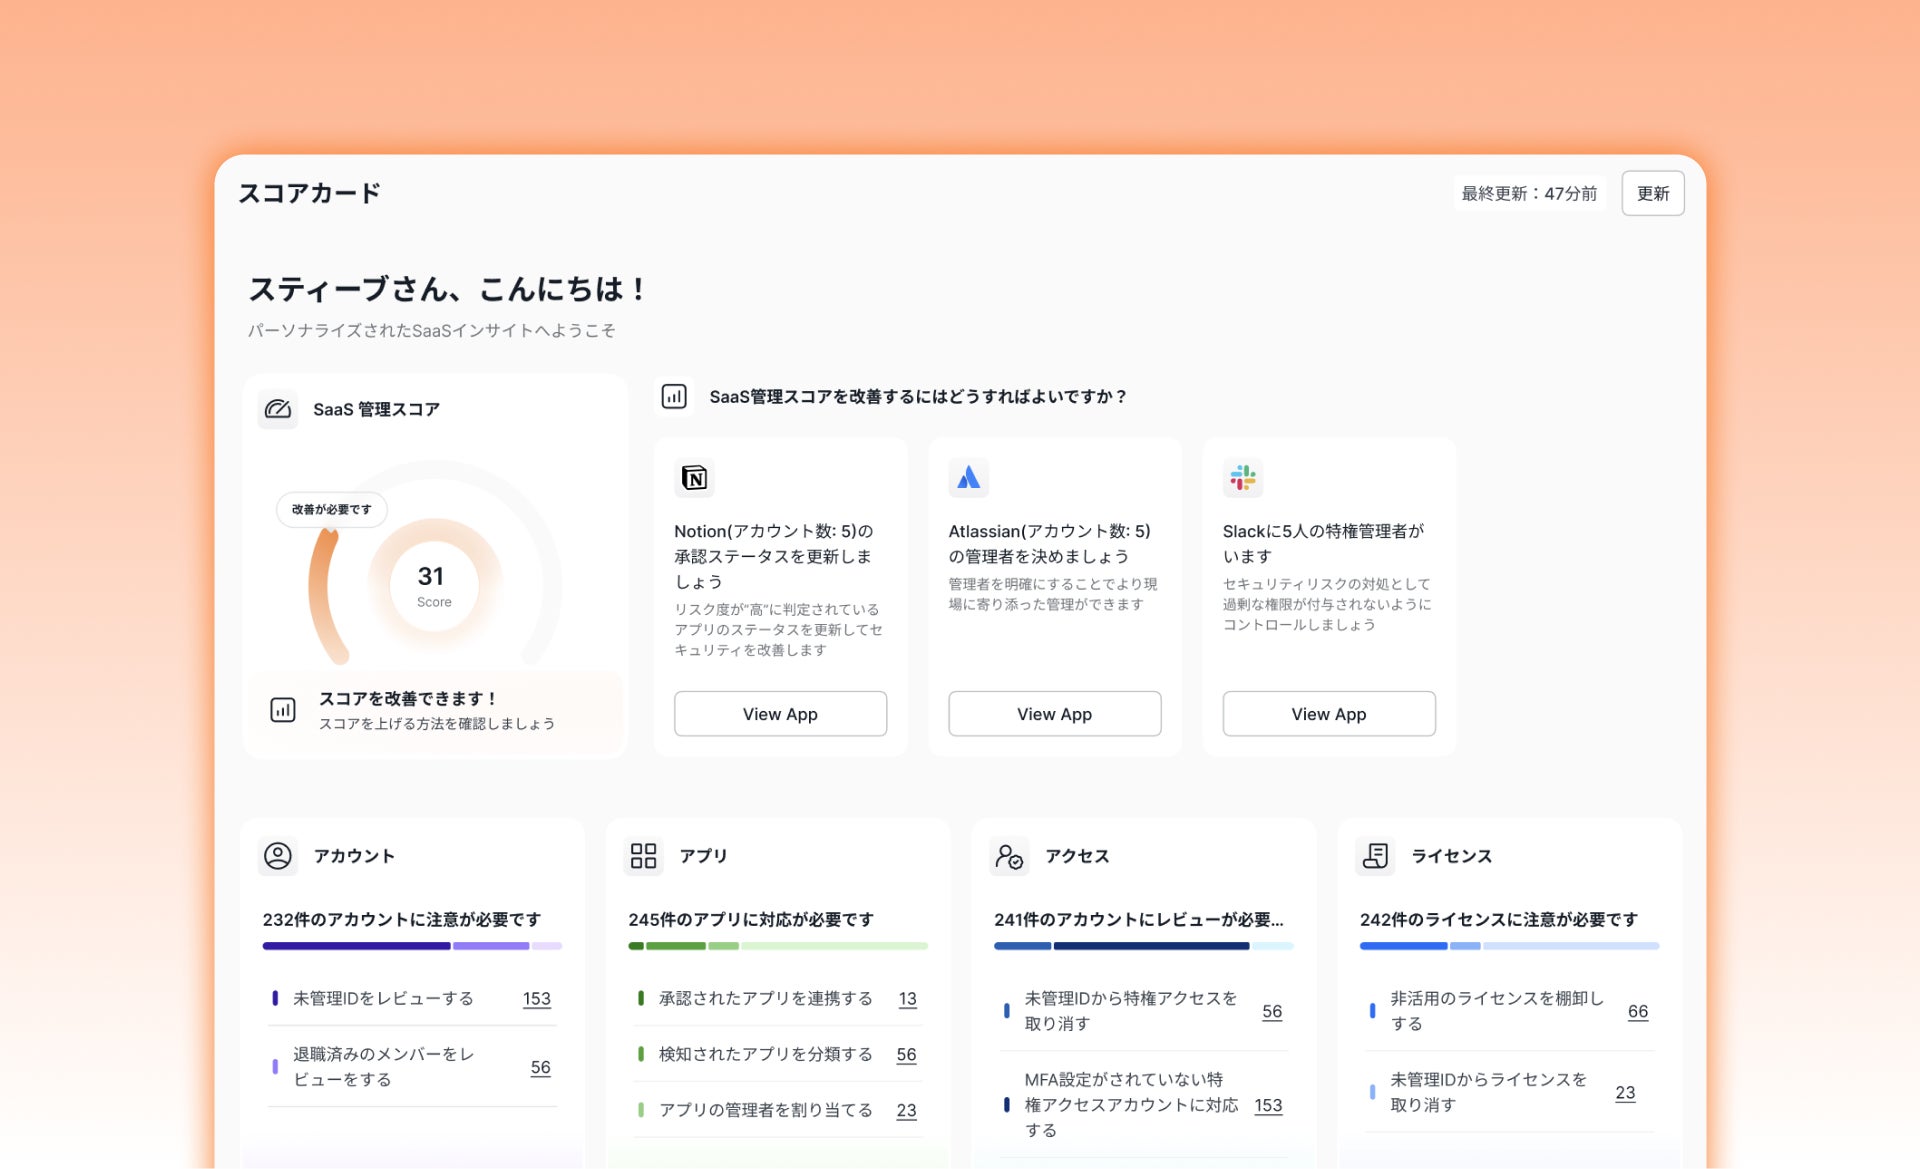Screen dimensions: 1920x1169
Task: Click View App under Atlassian card
Action: point(1054,714)
